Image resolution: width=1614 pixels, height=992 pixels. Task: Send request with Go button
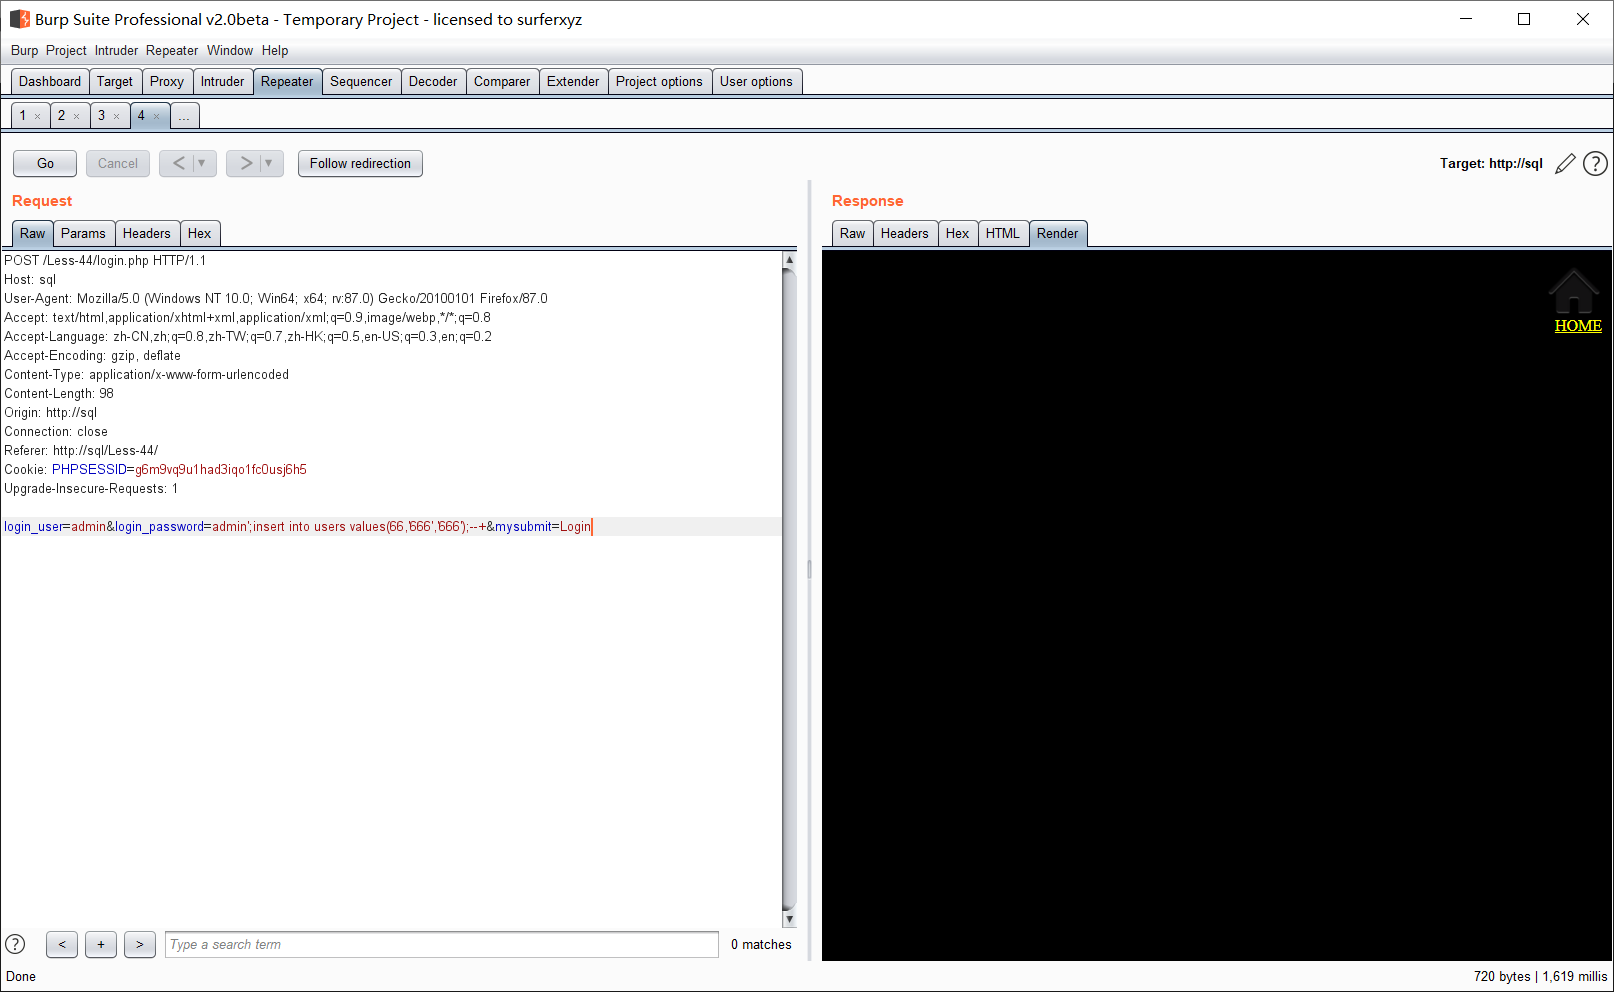coord(45,163)
